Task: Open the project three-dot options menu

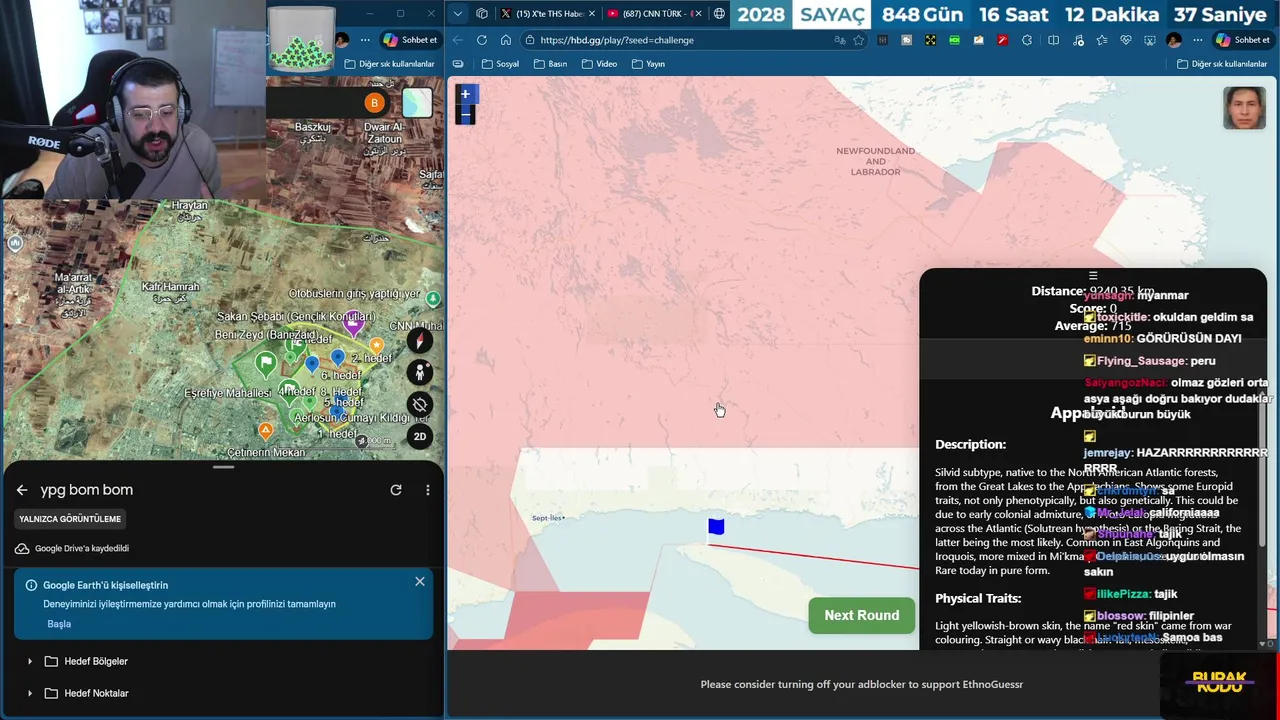Action: [x=428, y=490]
